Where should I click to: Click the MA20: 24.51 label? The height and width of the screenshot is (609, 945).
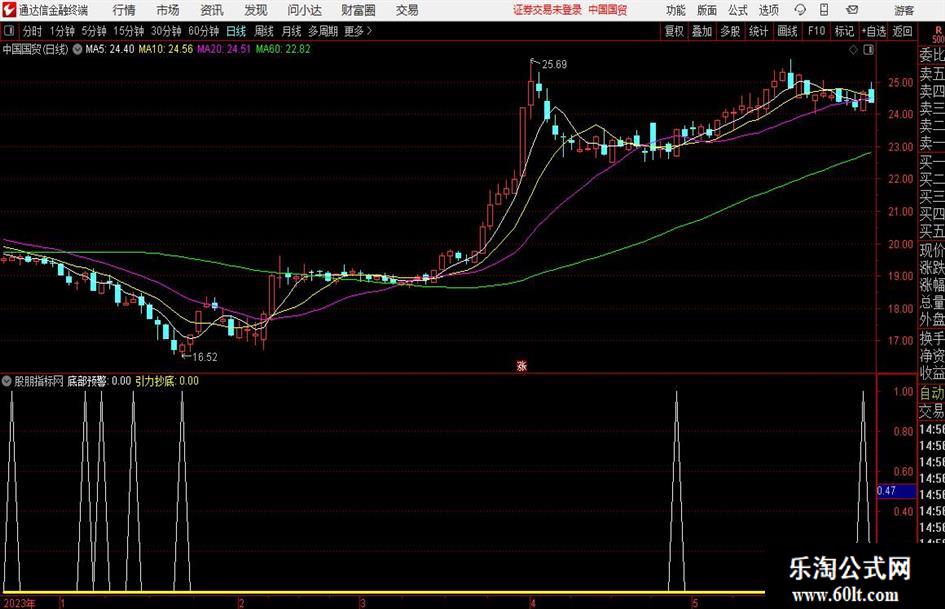(x=224, y=49)
